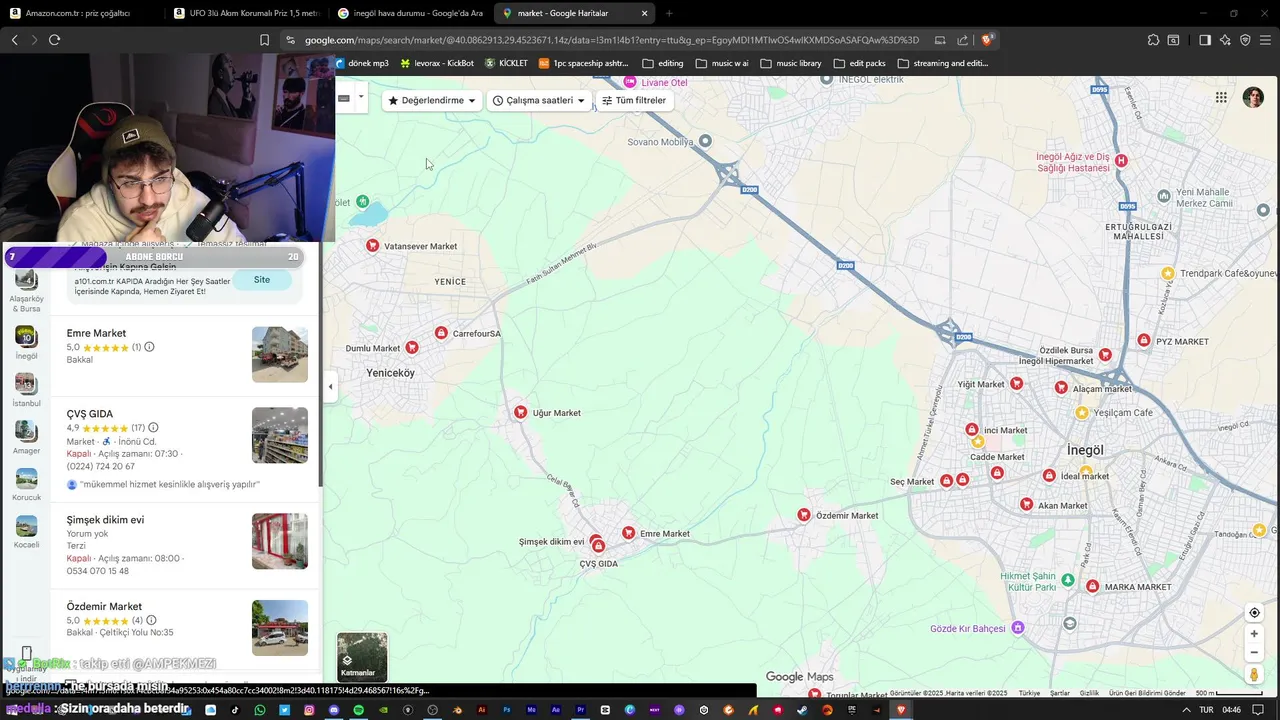This screenshot has width=1280, height=720.
Task: Click the Gözde Kır Bahçesi pin
Action: click(1018, 627)
